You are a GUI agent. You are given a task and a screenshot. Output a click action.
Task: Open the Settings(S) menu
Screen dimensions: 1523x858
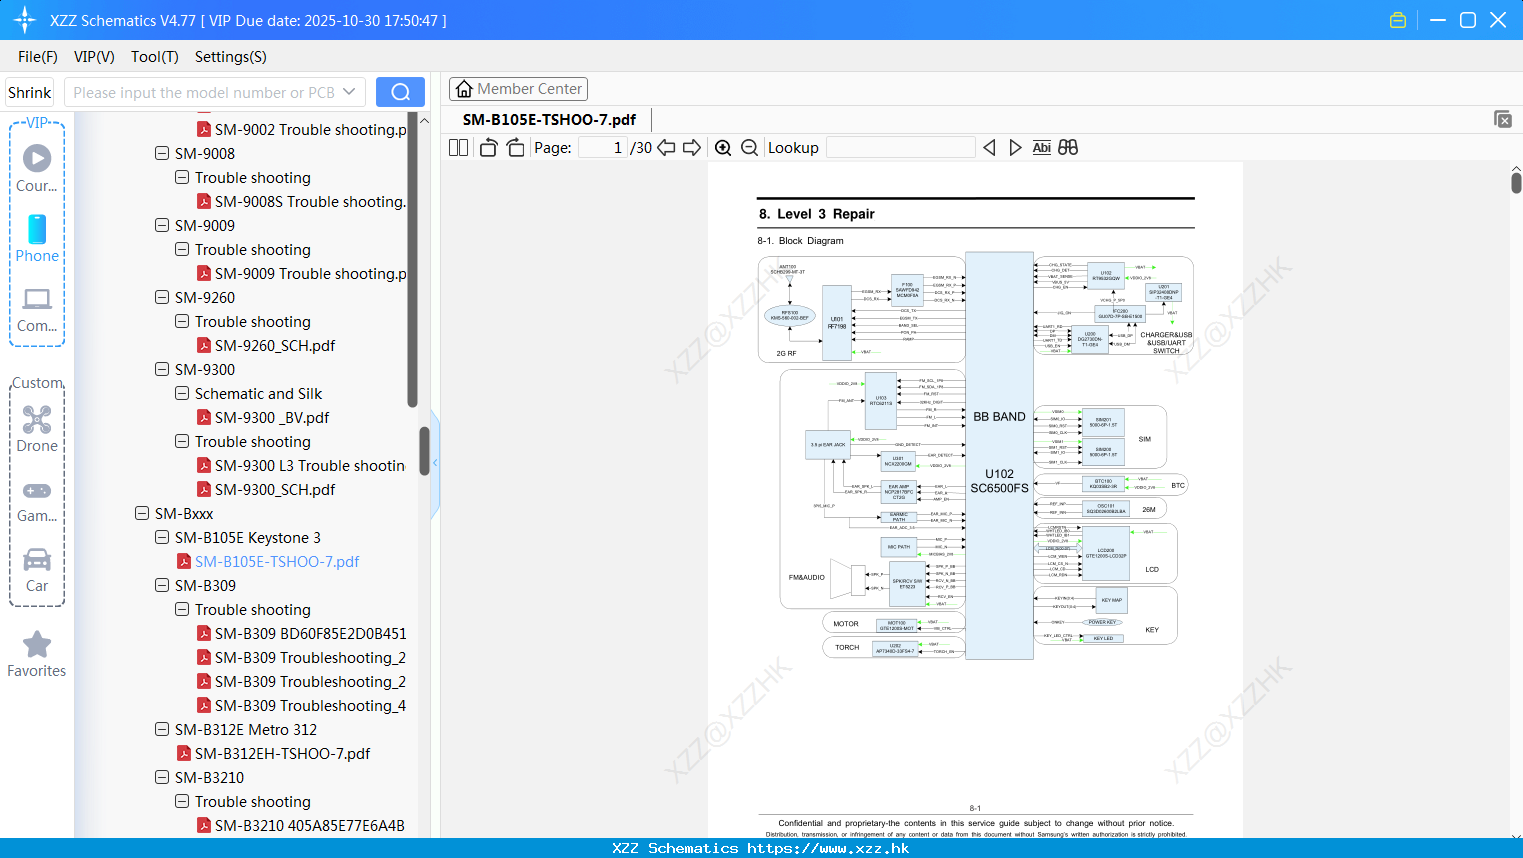click(231, 57)
